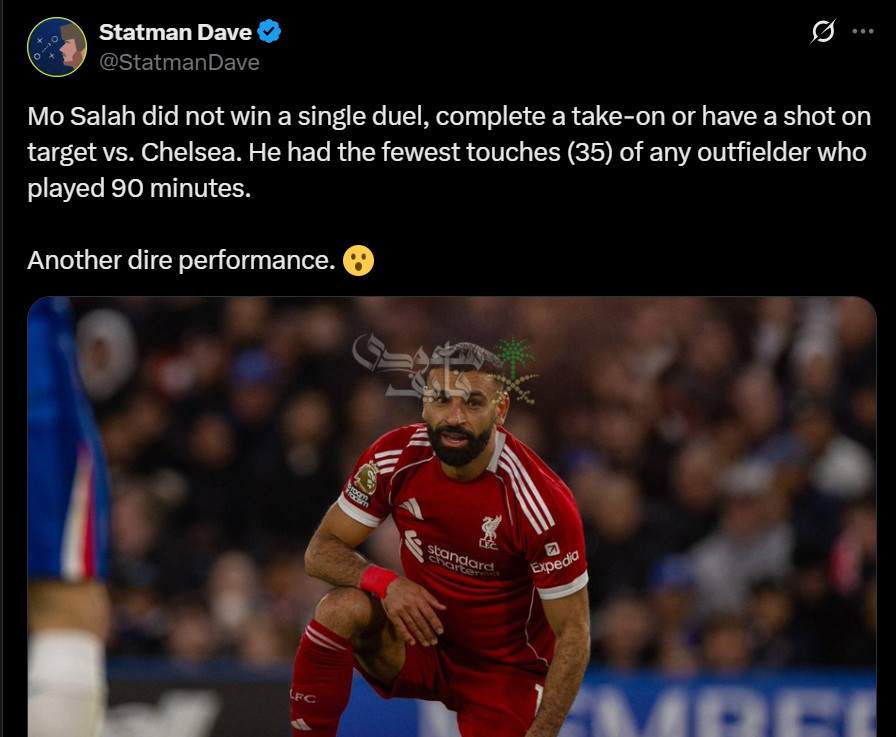Click the Statman Dave display name
This screenshot has width=896, height=737.
point(175,33)
